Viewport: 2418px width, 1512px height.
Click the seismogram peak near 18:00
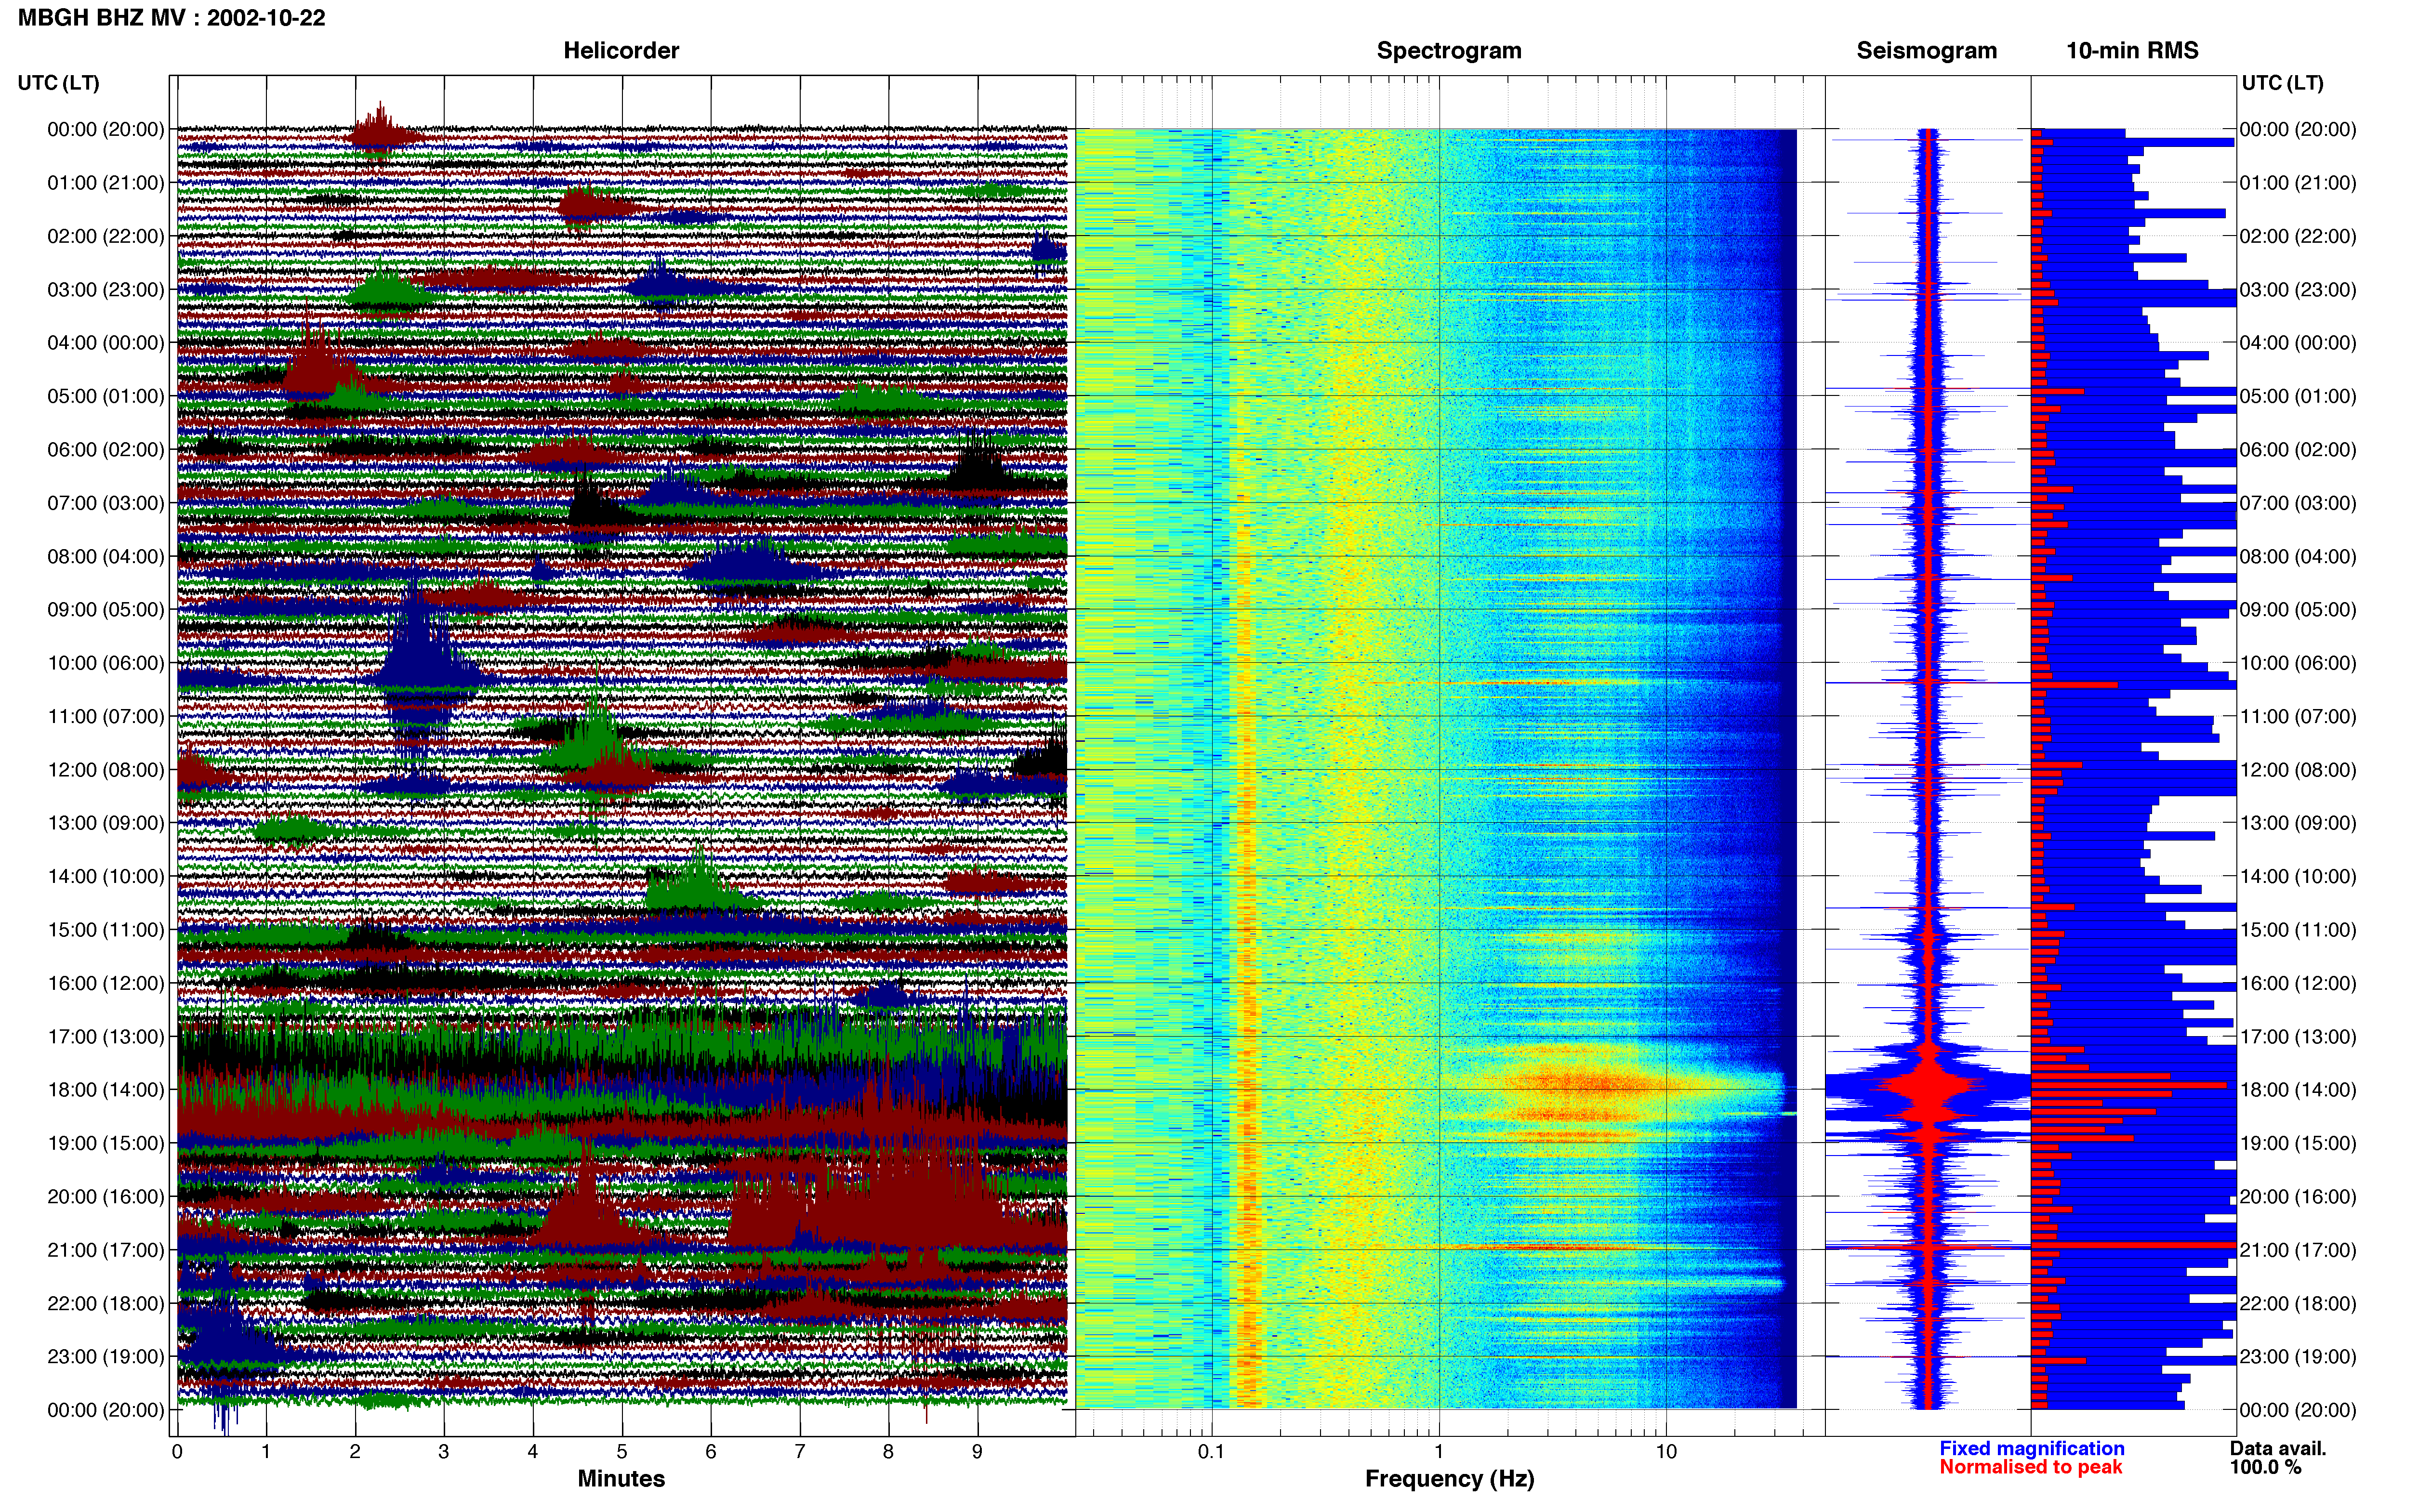coord(1927,1087)
